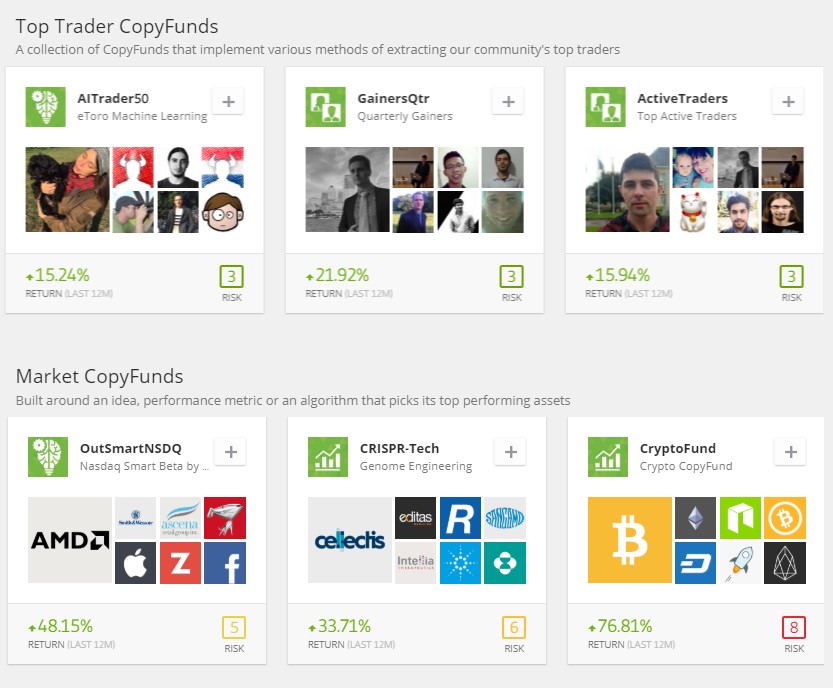Click the eToro Machine Learning subtitle
833x688 pixels.
[142, 116]
